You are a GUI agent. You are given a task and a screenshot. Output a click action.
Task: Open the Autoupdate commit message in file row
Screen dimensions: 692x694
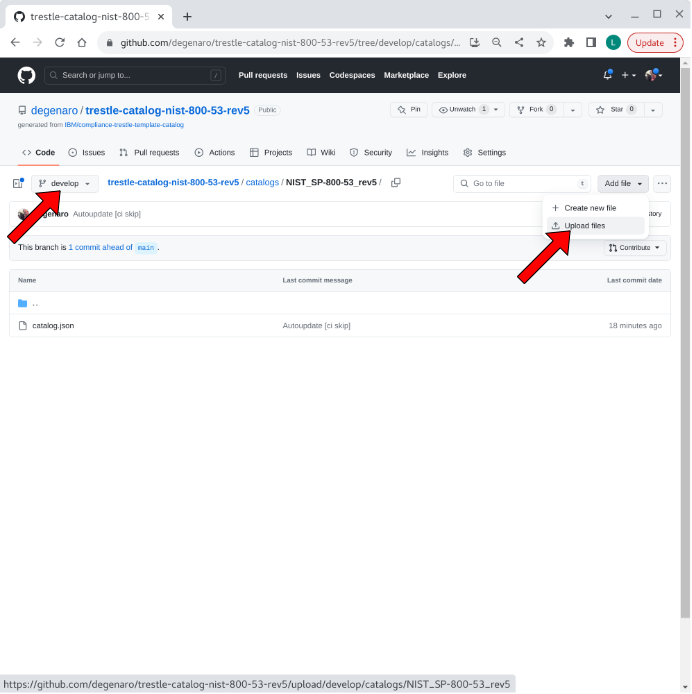(317, 326)
